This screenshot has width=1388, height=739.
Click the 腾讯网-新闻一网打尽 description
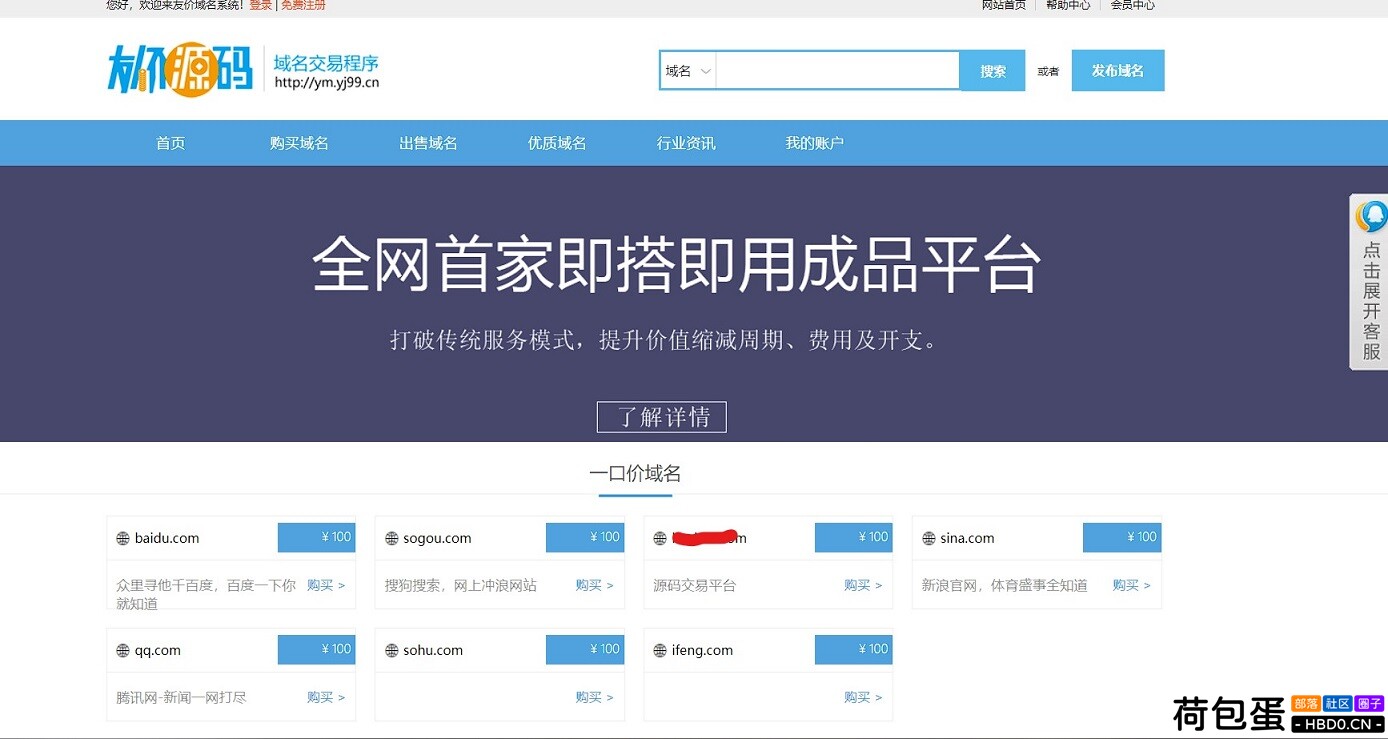point(181,697)
